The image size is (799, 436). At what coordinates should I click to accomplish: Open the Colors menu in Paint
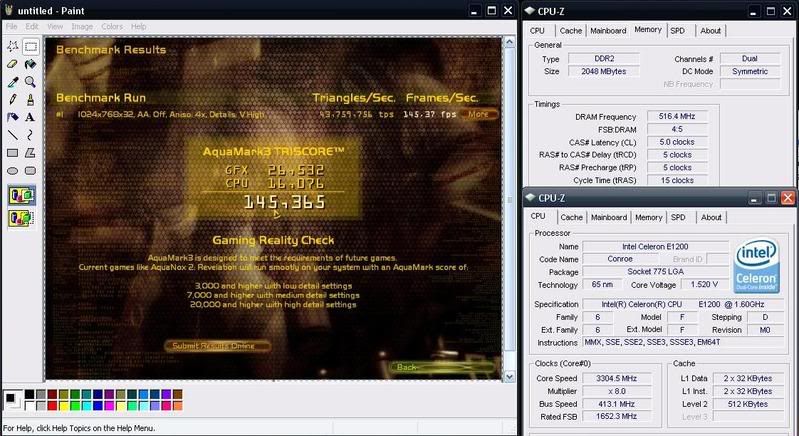[x=112, y=26]
